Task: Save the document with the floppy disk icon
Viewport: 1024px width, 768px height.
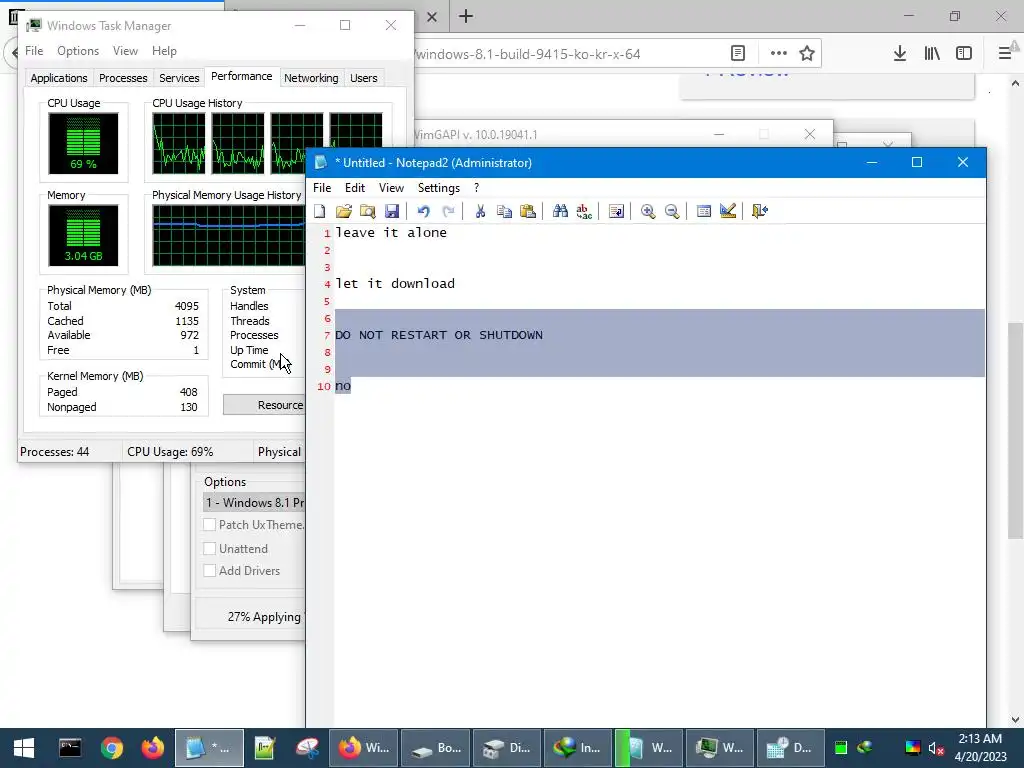Action: 392,211
